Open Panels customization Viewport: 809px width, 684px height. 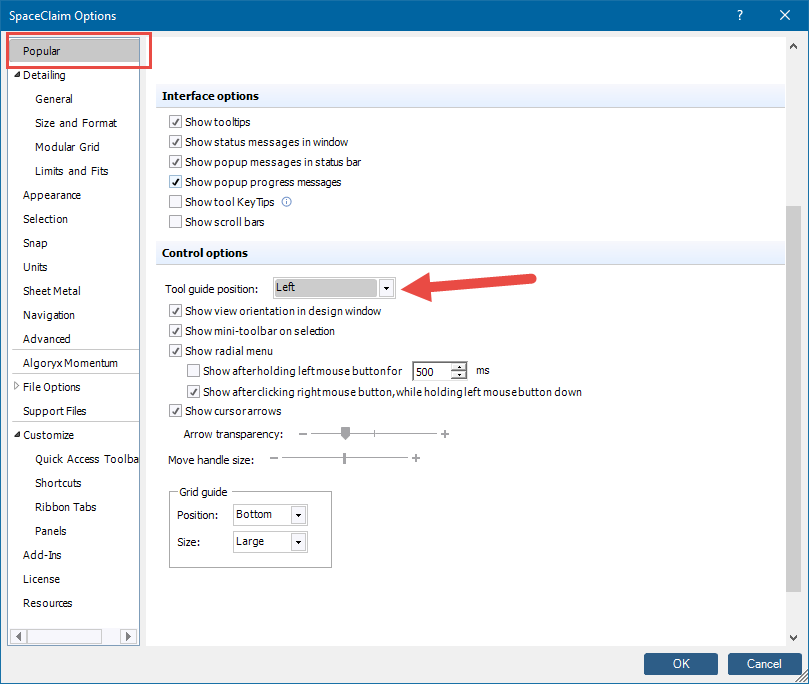[51, 531]
